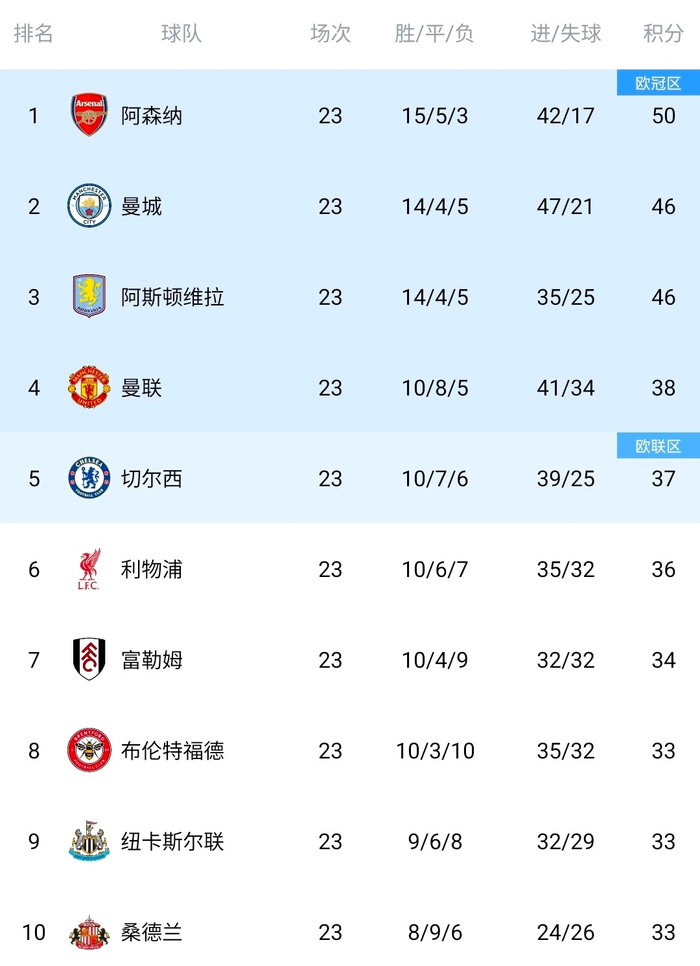Select team name 纽卡斯尔联
The width and height of the screenshot is (700, 966).
172,842
